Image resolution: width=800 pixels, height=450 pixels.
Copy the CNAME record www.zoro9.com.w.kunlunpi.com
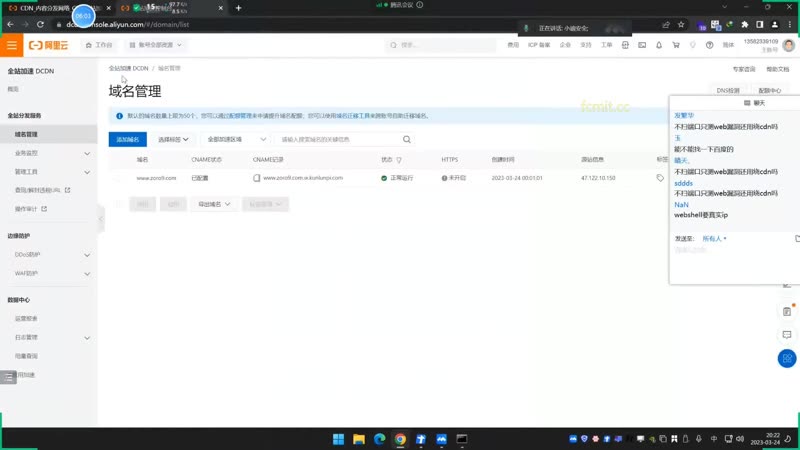pyautogui.click(x=257, y=178)
